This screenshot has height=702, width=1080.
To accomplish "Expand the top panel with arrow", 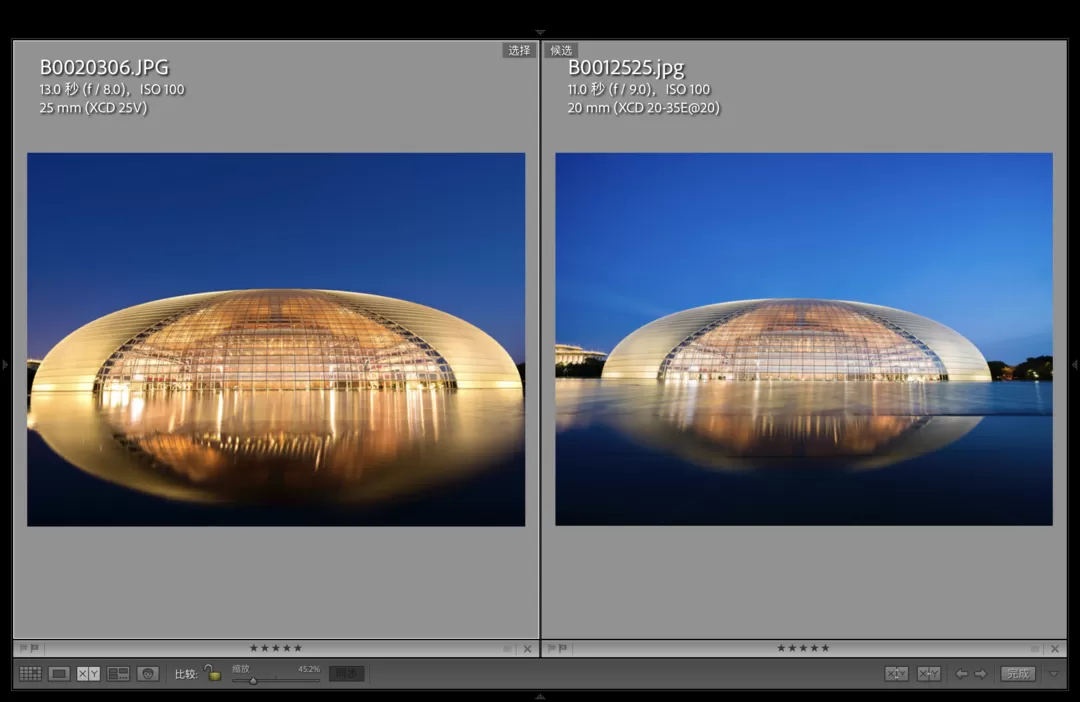I will tap(540, 33).
